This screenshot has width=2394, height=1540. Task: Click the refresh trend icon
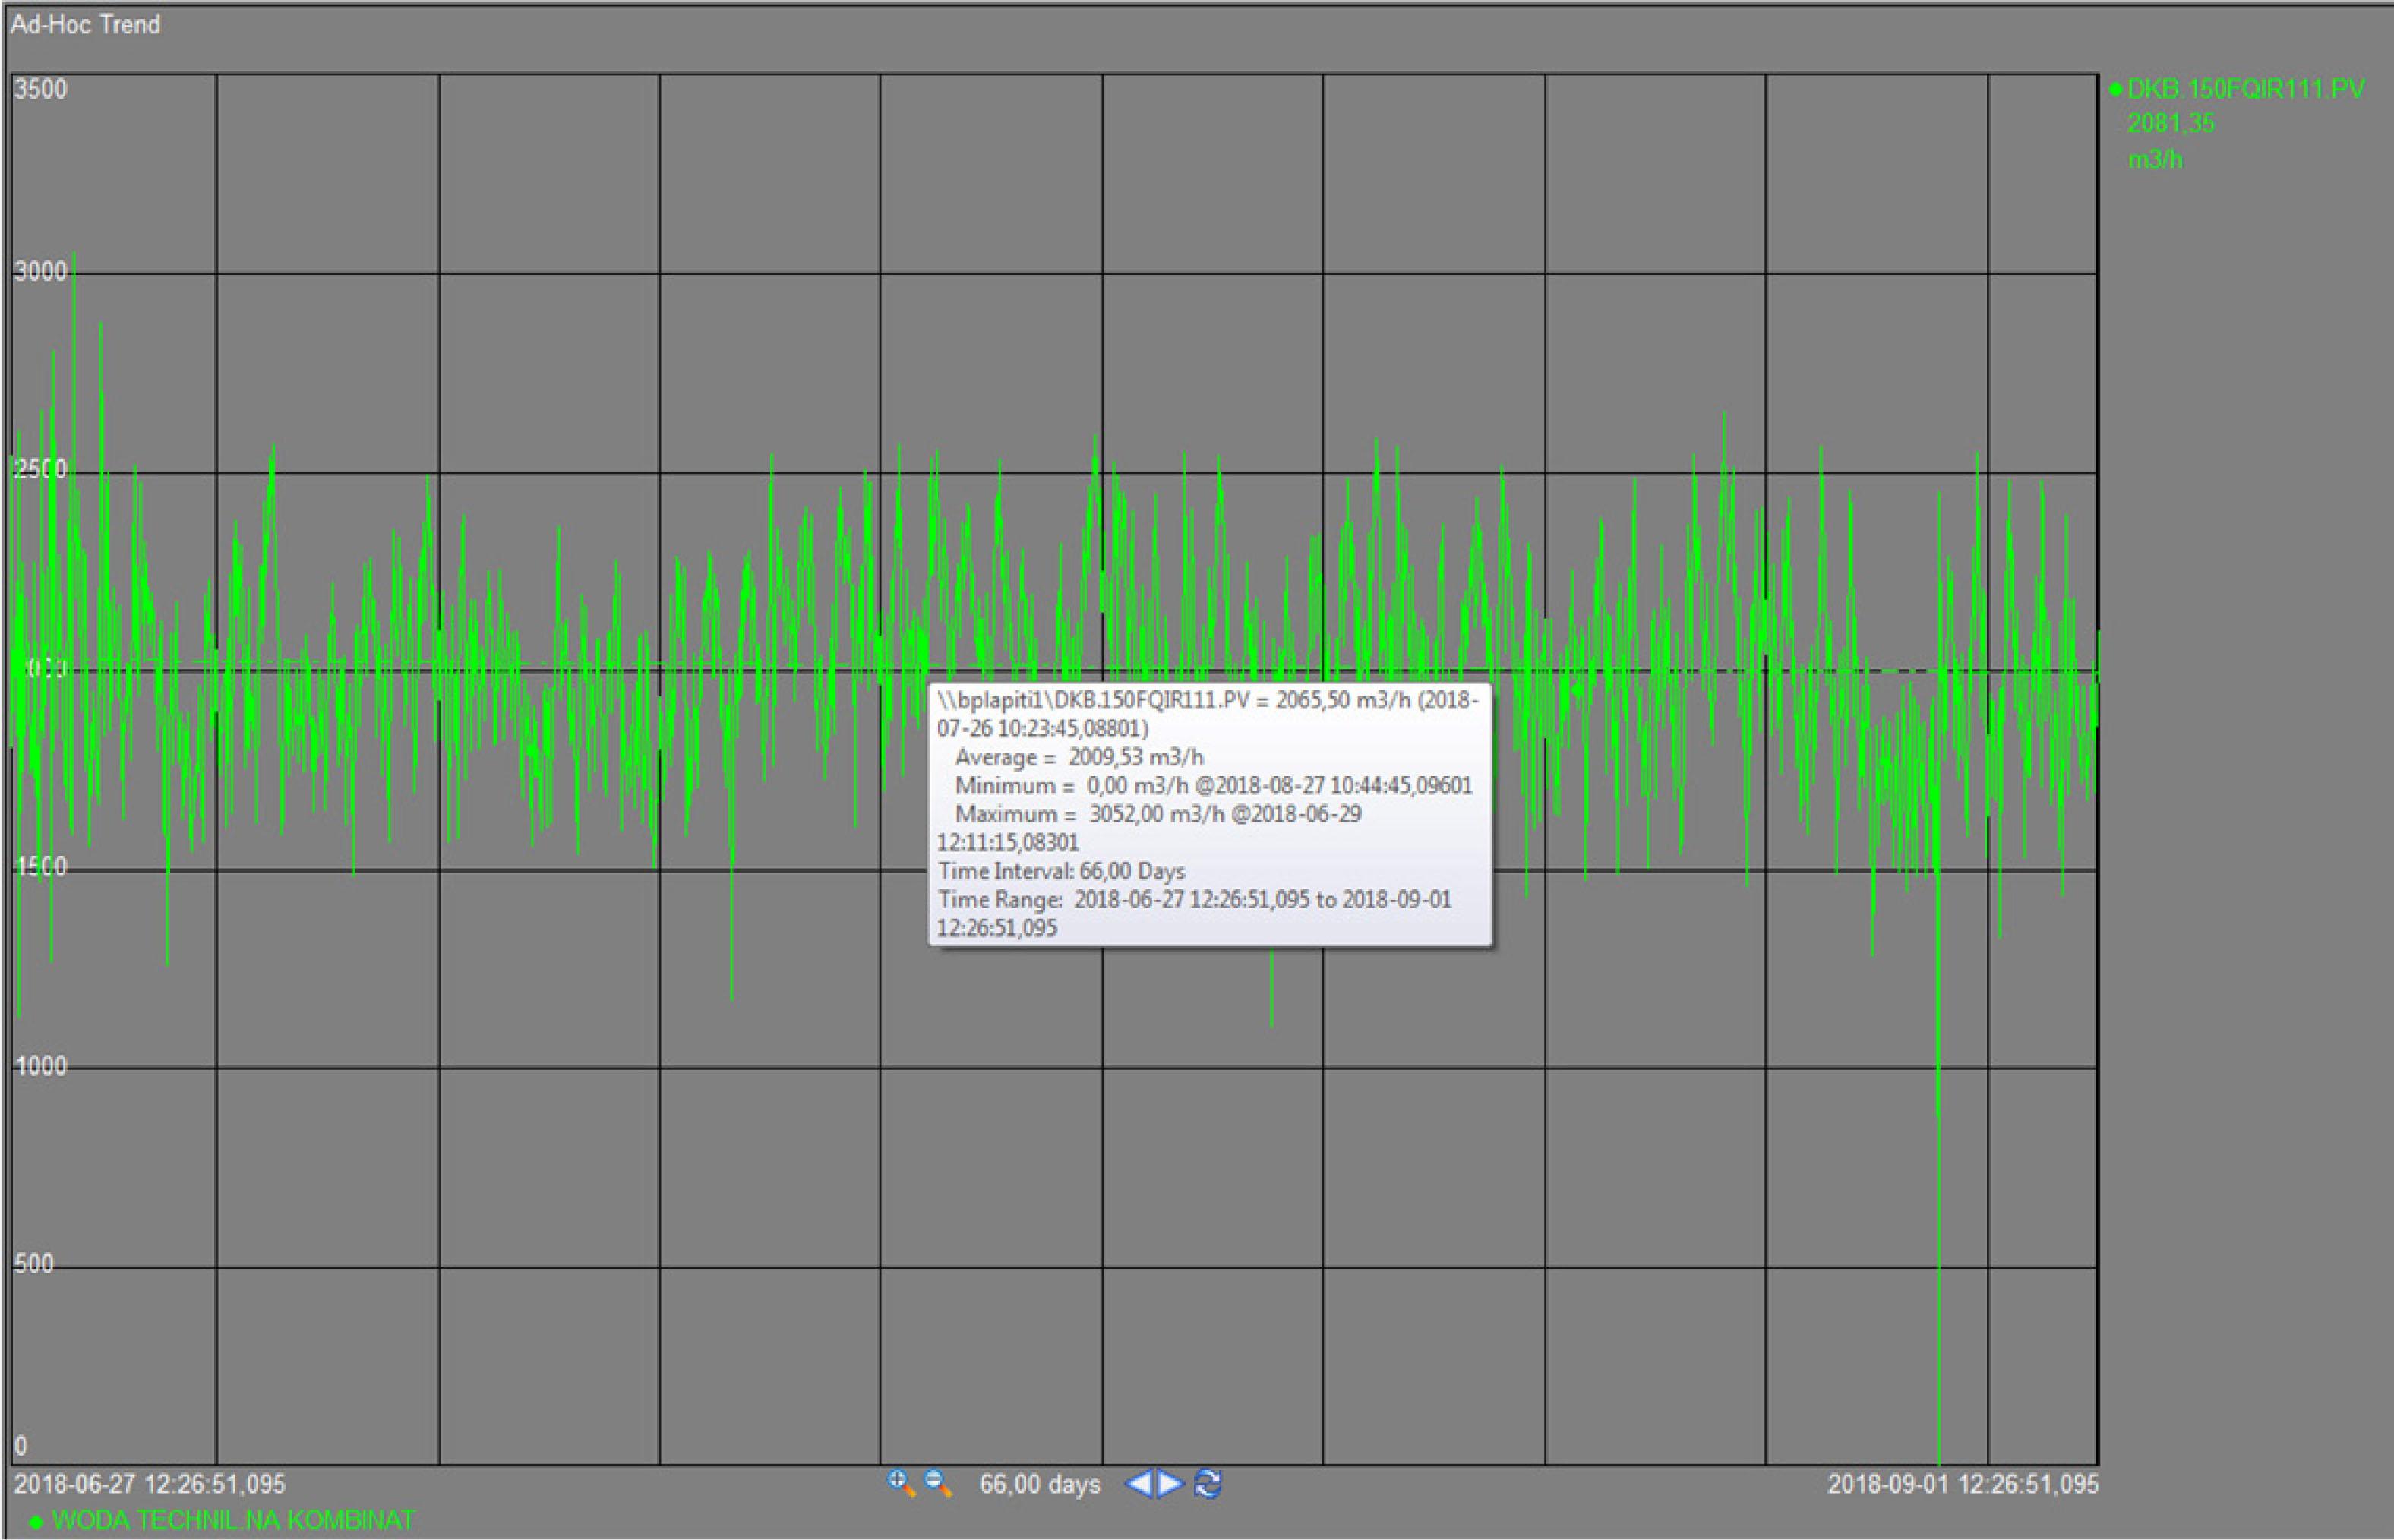click(x=1208, y=1484)
